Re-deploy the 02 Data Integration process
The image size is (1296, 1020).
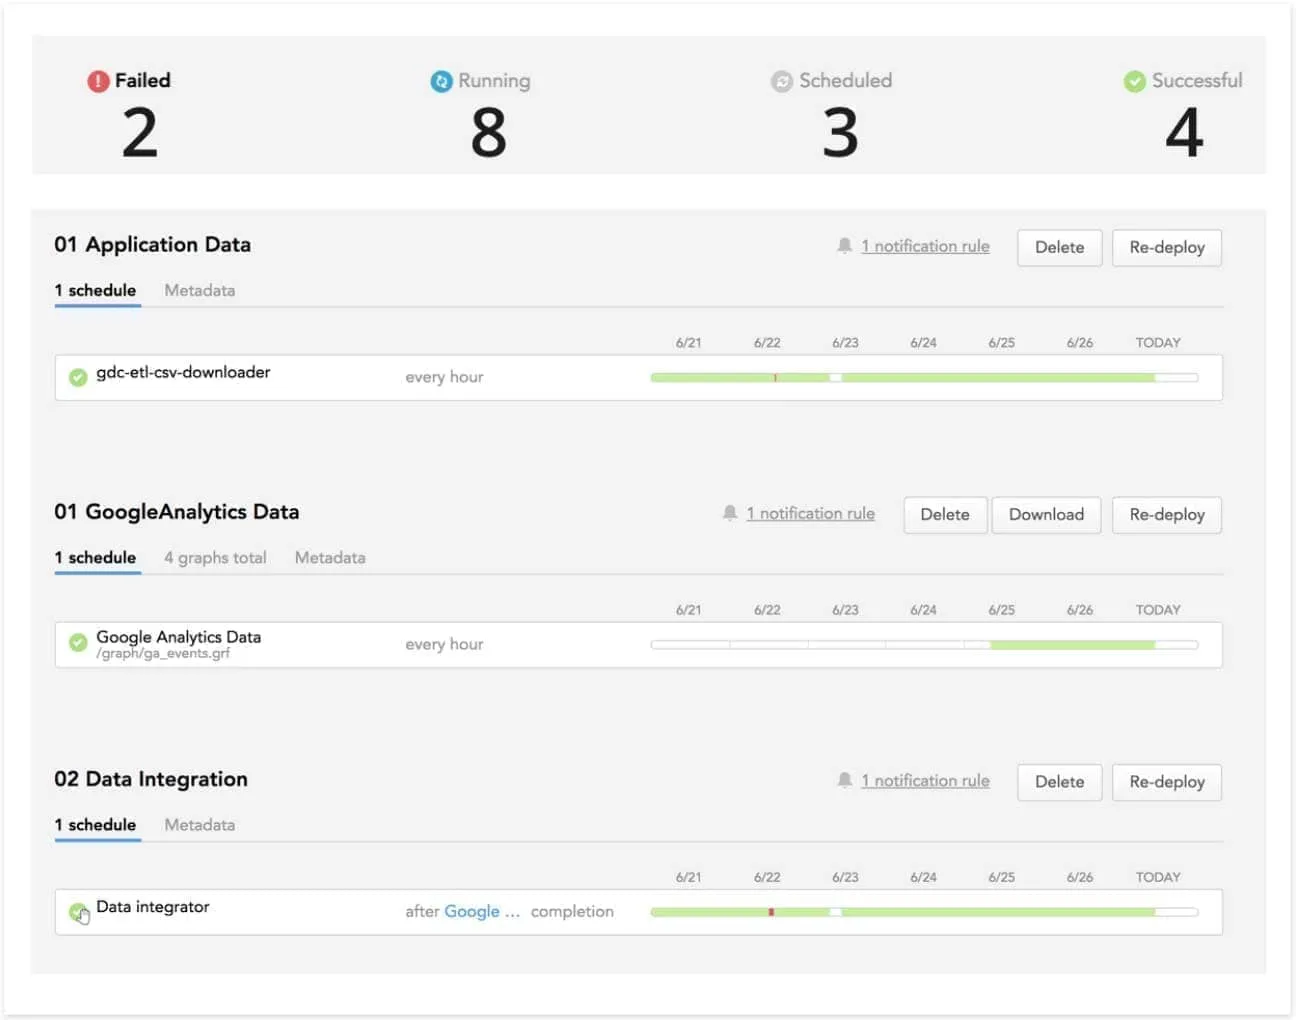pyautogui.click(x=1166, y=782)
